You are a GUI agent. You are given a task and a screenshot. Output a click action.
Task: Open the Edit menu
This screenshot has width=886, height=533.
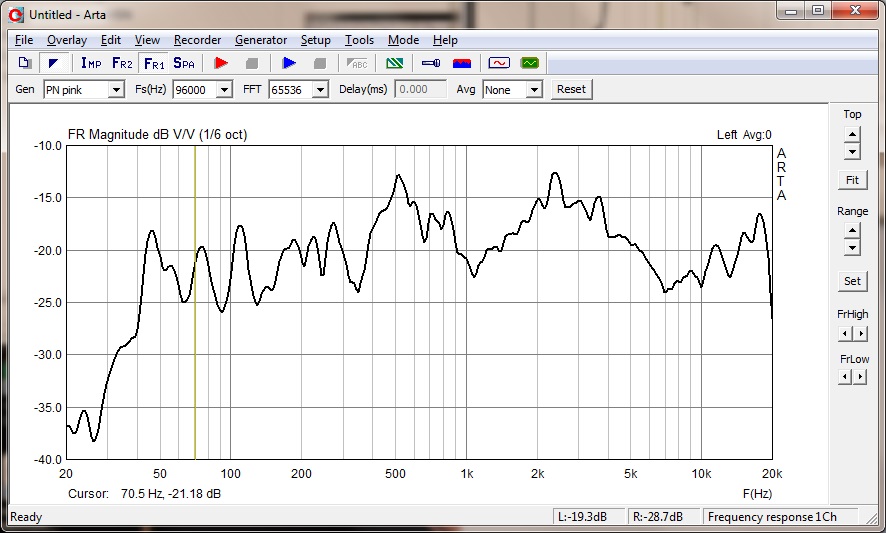111,40
